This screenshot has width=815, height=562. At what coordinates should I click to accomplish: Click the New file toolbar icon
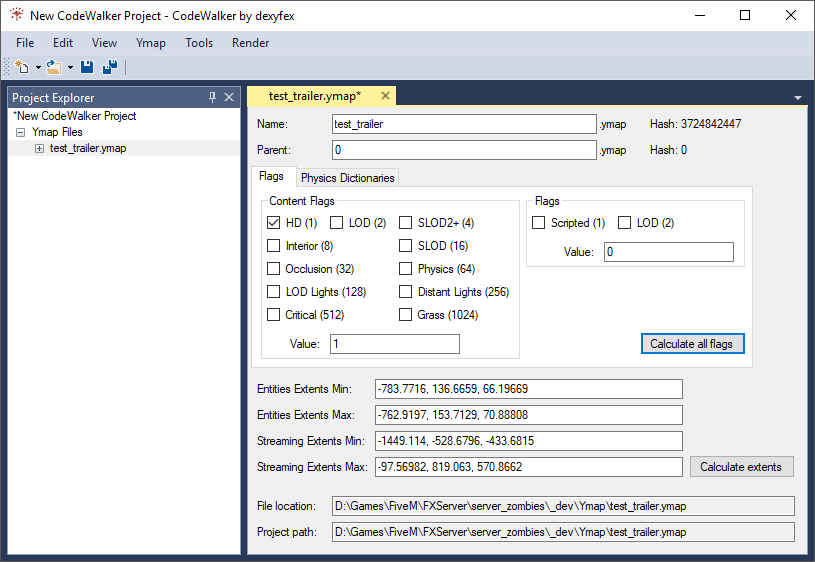pos(22,68)
